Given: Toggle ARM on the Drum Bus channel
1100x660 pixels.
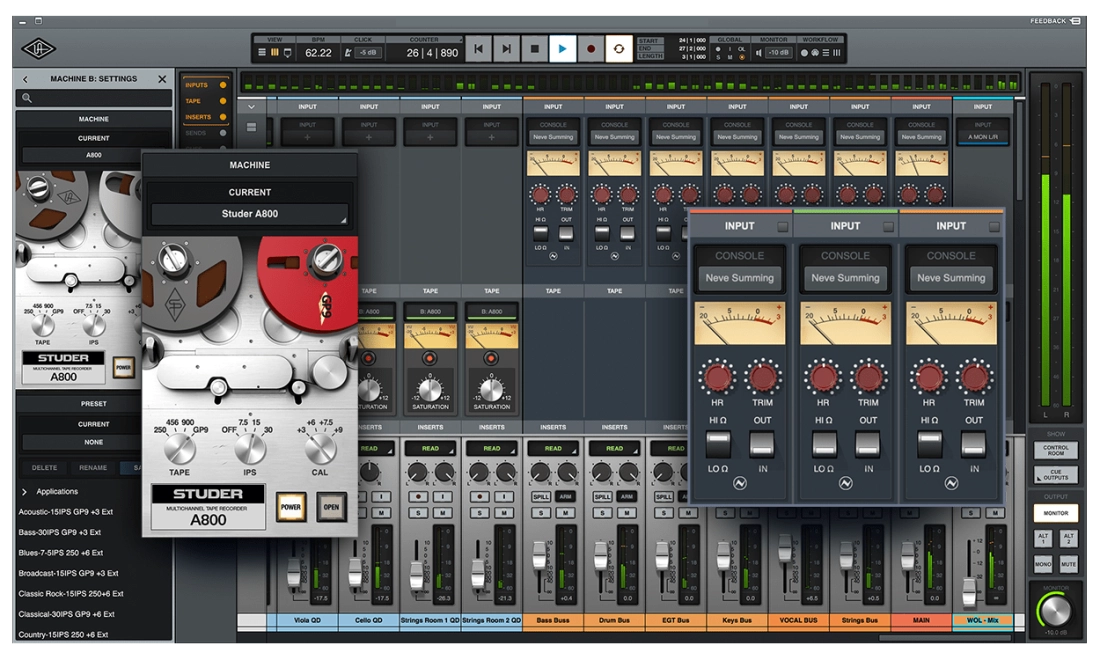Looking at the screenshot, I should click(x=627, y=497).
